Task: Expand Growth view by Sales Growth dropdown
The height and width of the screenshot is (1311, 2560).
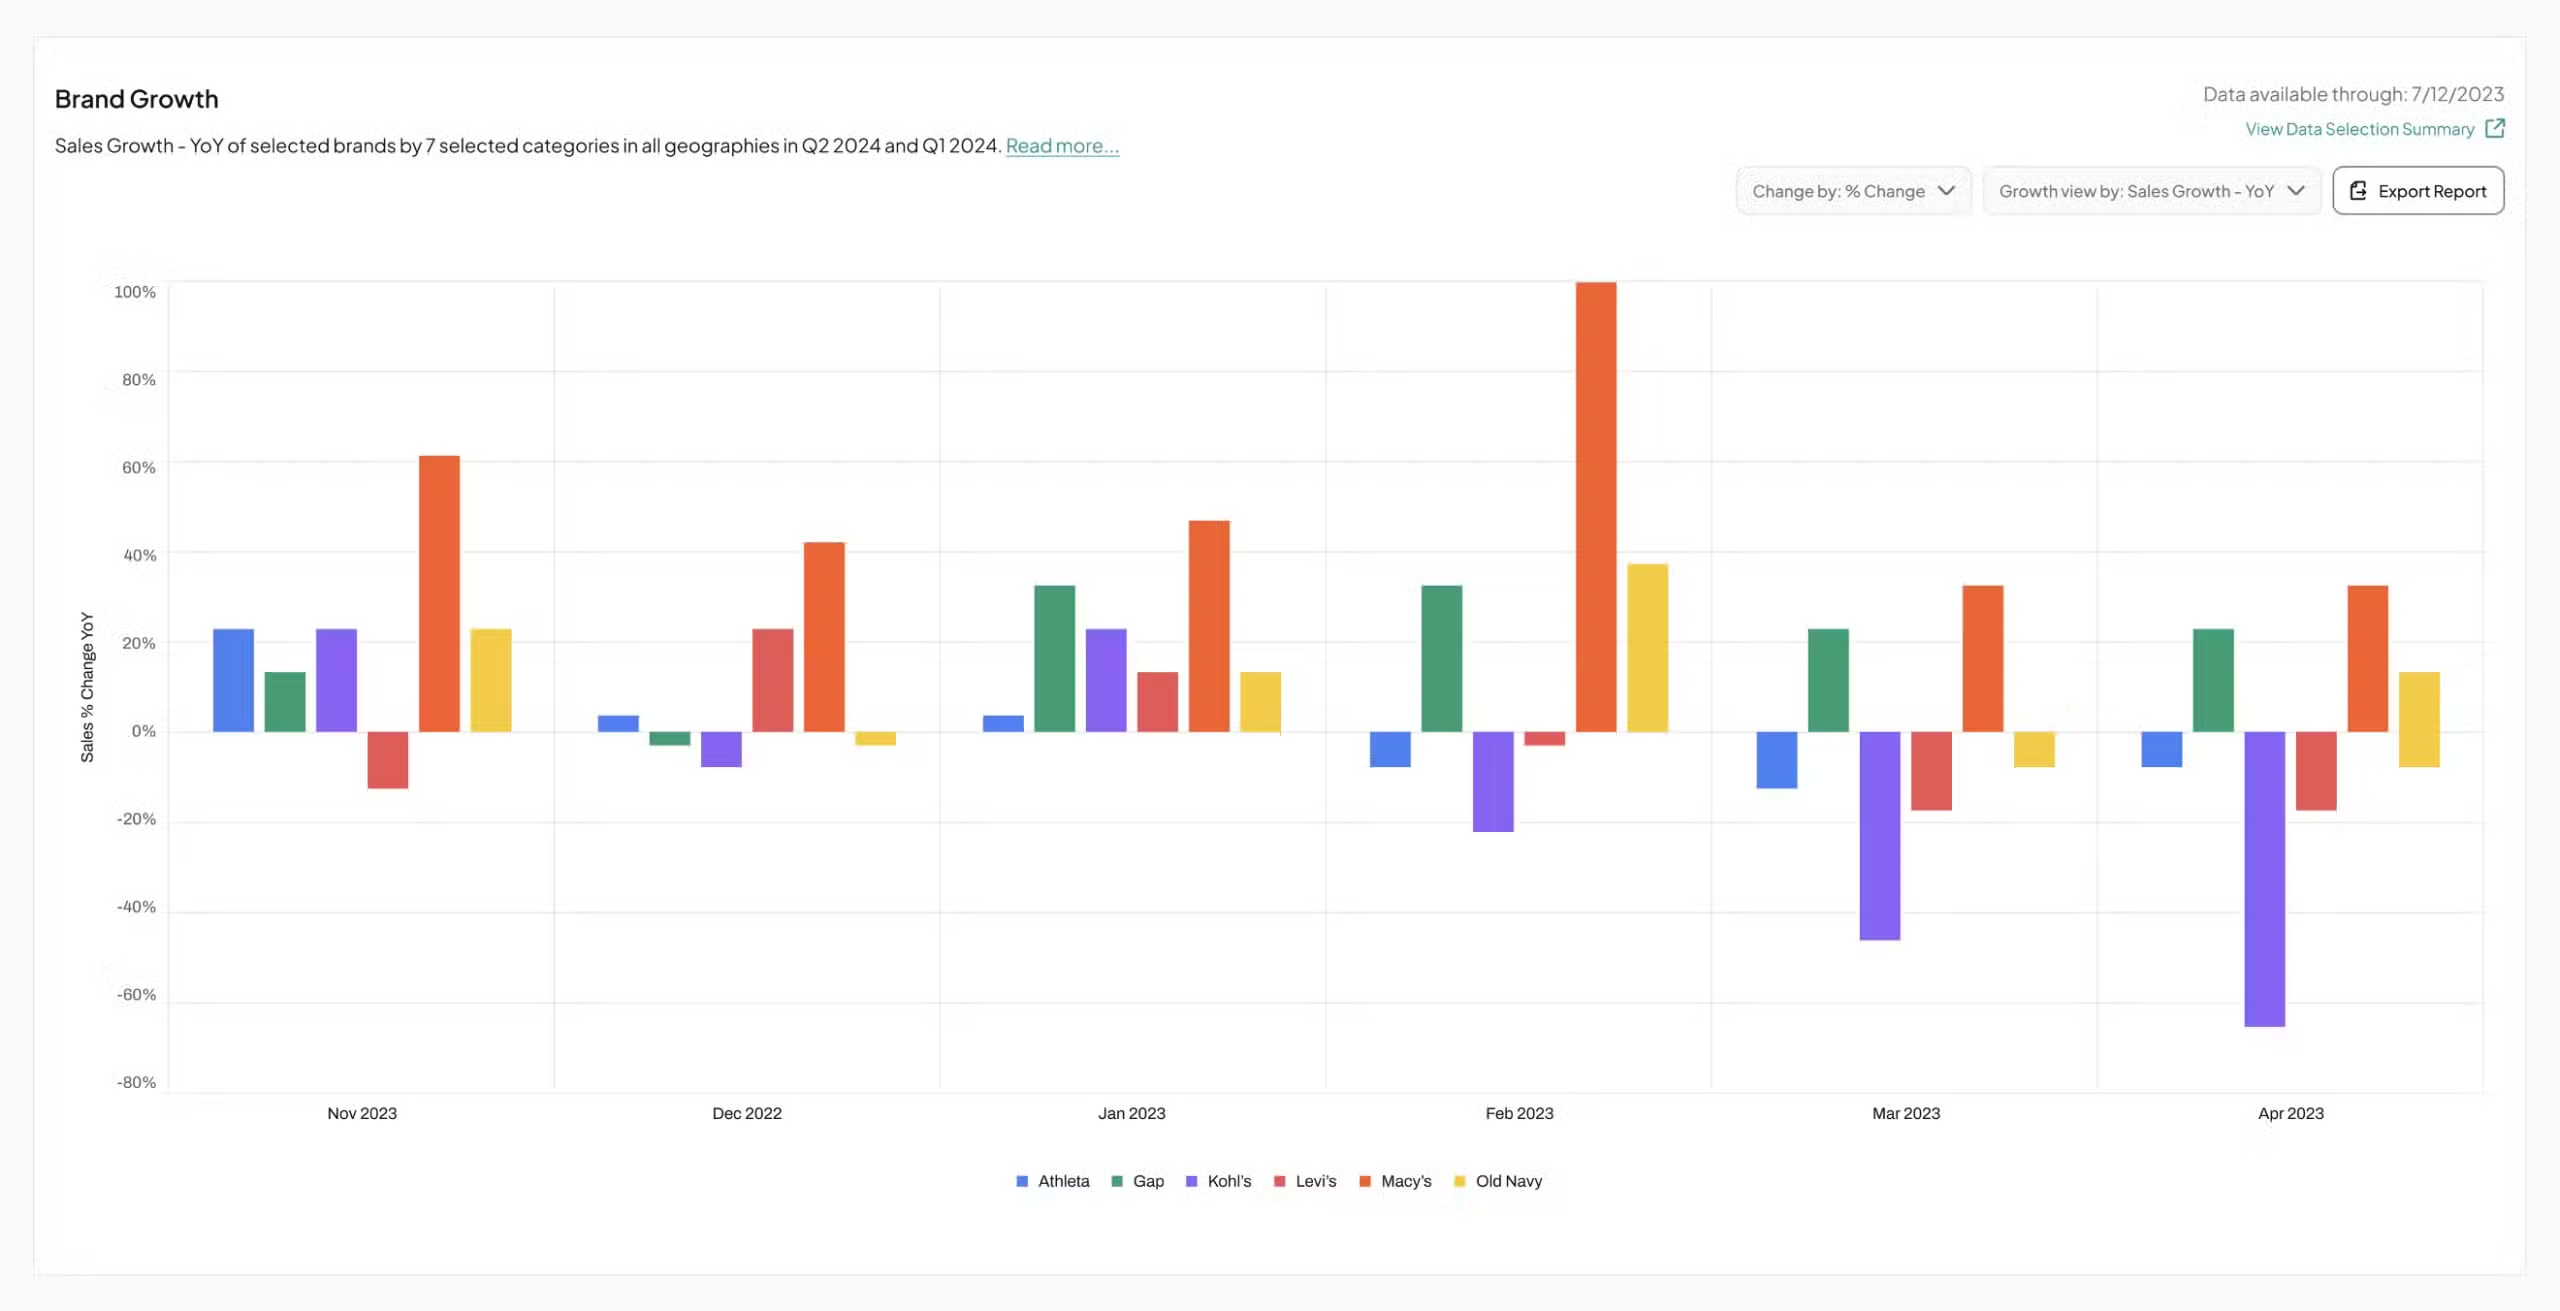Action: click(2151, 191)
